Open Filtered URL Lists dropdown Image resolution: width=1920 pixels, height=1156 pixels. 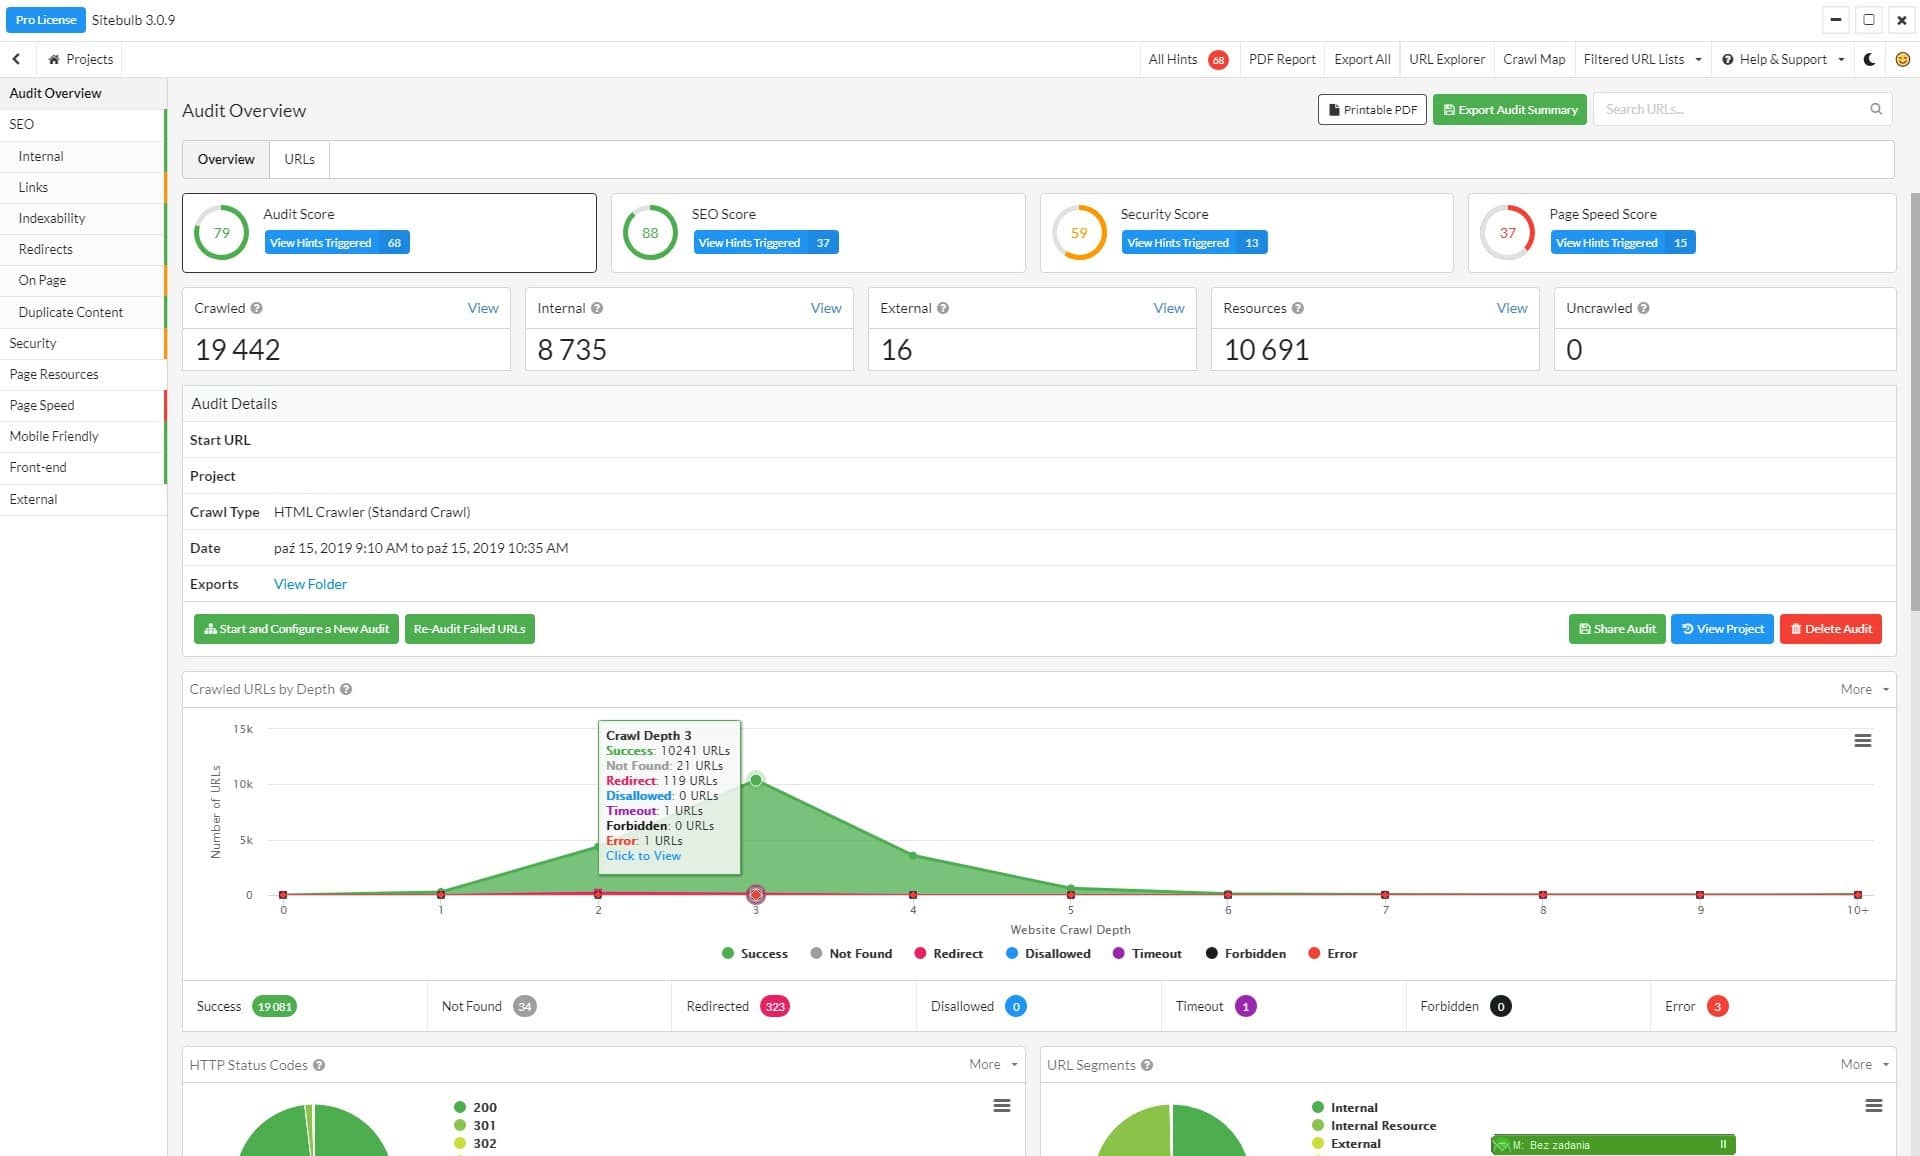(1642, 59)
